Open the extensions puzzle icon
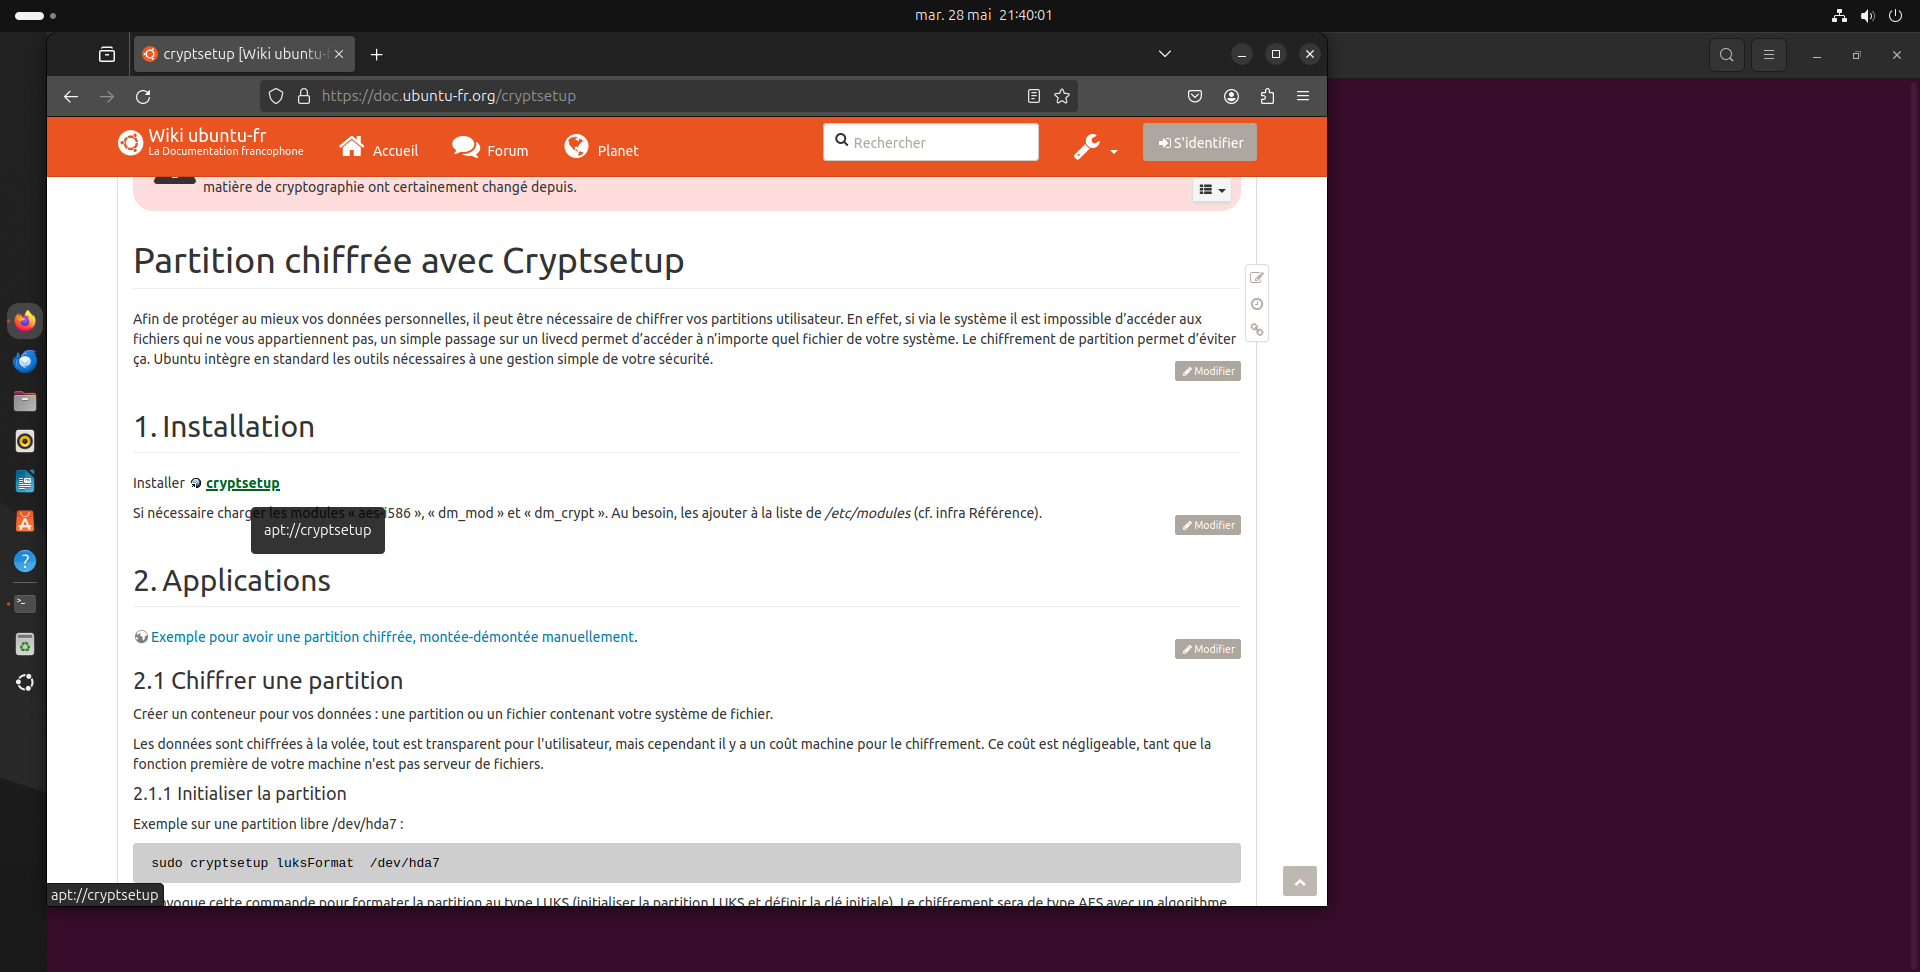The image size is (1920, 972). click(x=1267, y=96)
